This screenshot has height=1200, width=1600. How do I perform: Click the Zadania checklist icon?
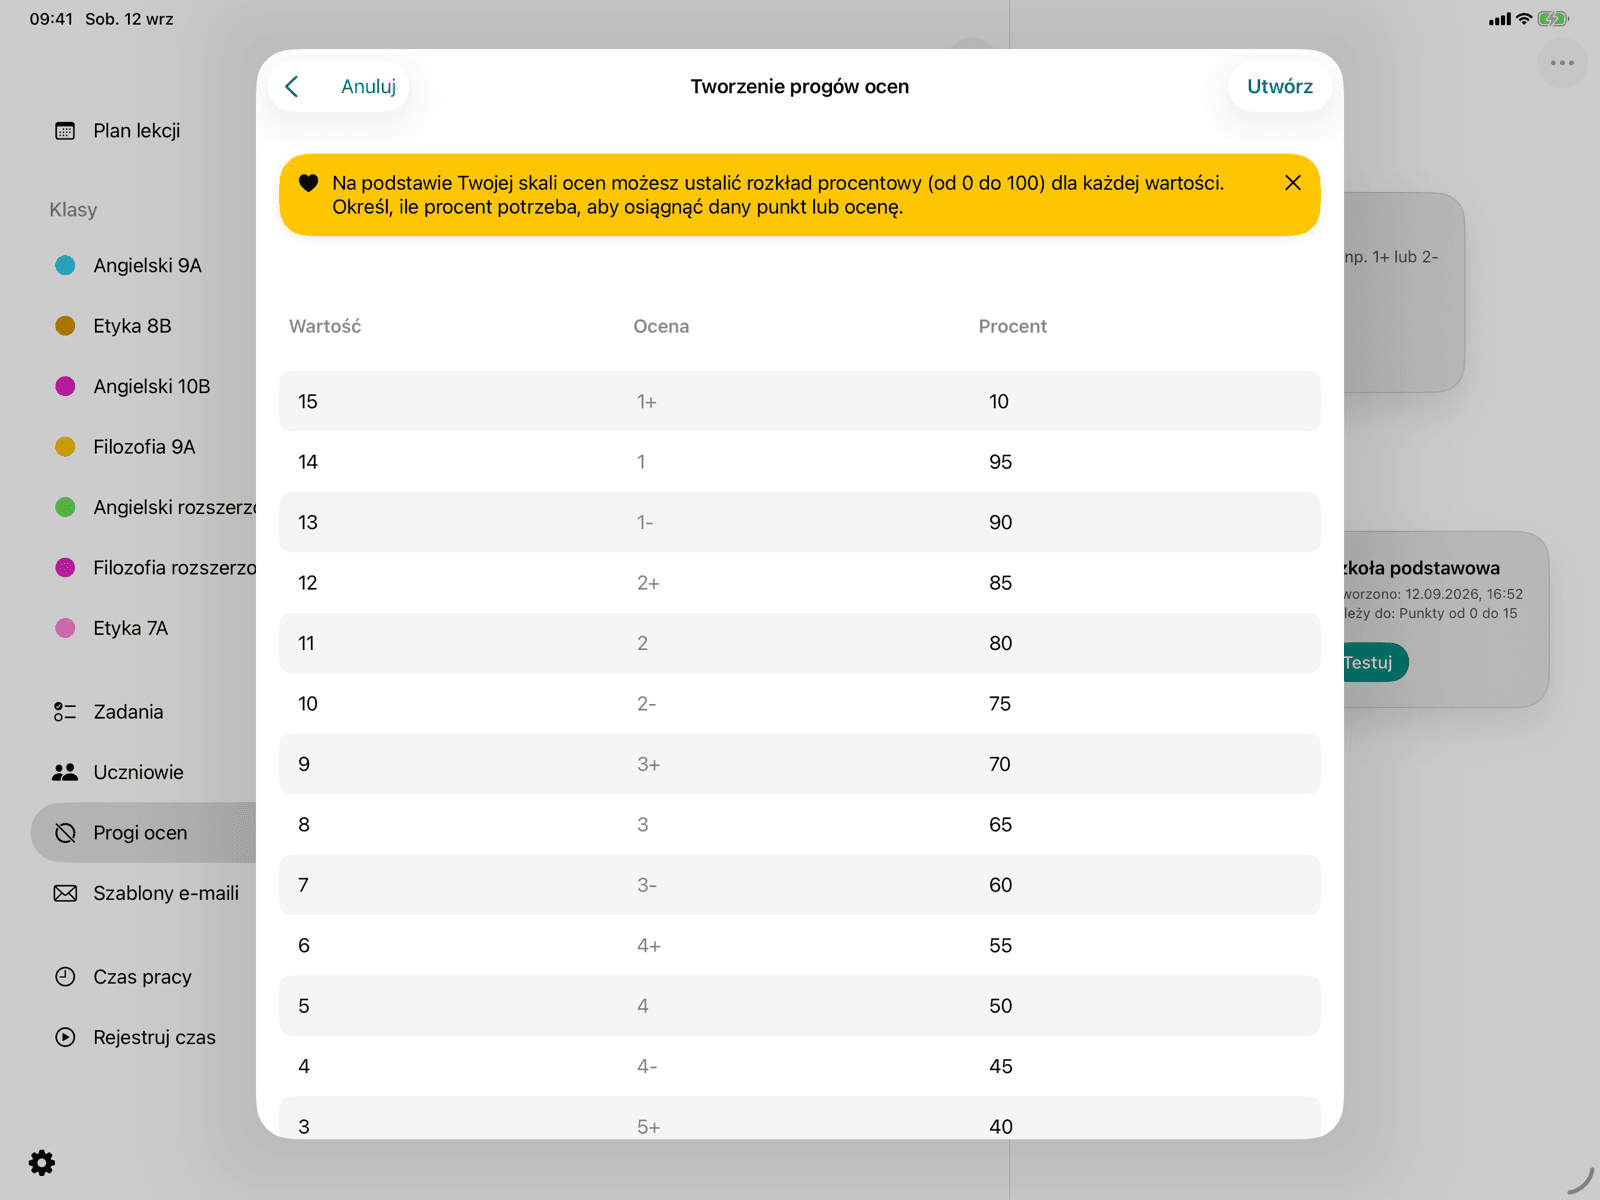pos(65,712)
